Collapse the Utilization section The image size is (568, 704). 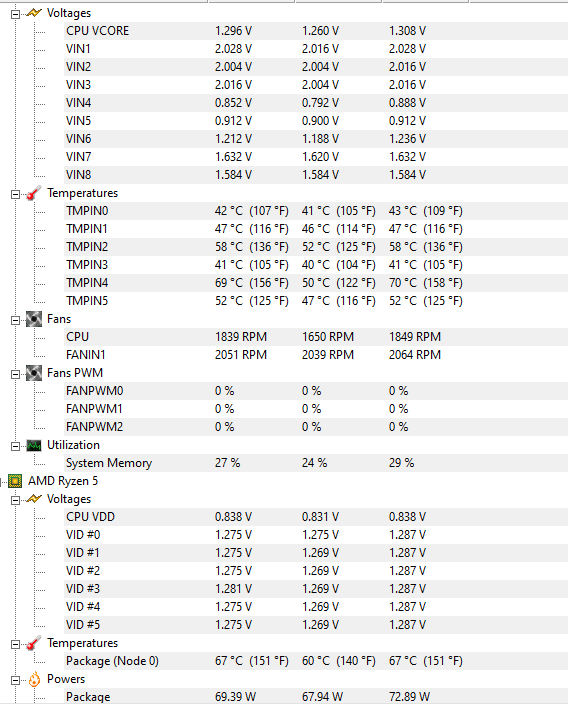[x=15, y=446]
